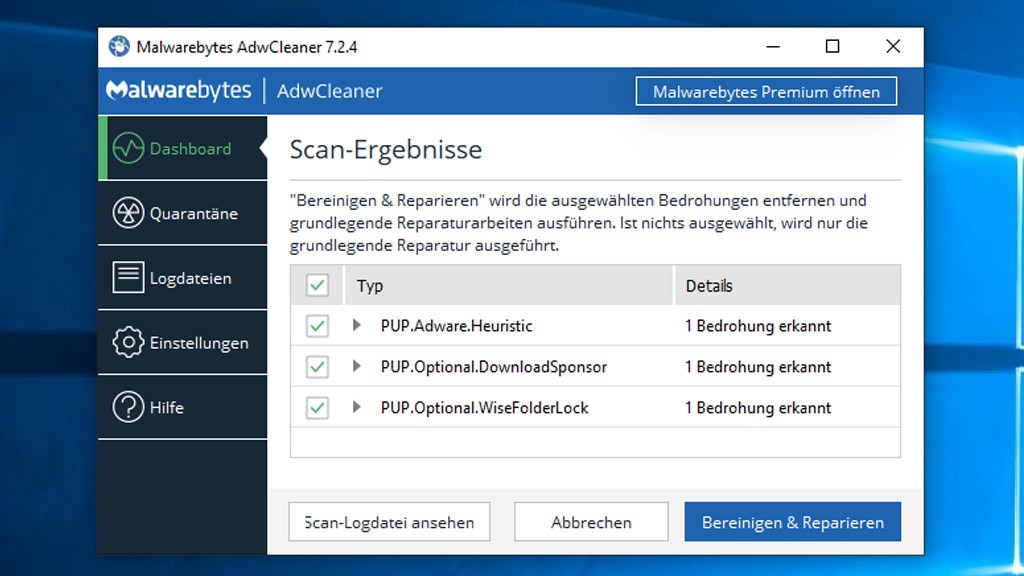
Task: Click the Hilfe question mark icon
Action: tap(128, 407)
